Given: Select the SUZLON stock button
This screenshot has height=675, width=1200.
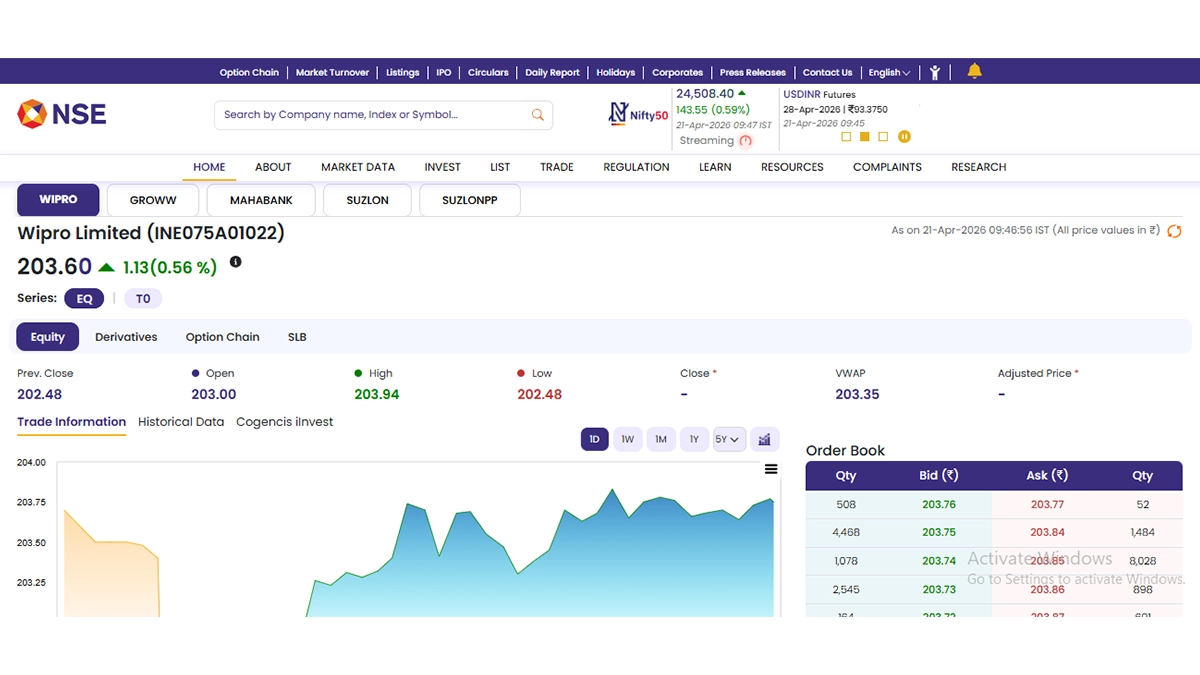Looking at the screenshot, I should 367,200.
